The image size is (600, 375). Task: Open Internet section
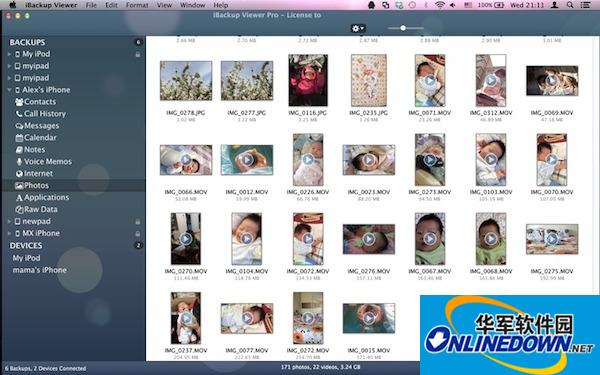34,173
